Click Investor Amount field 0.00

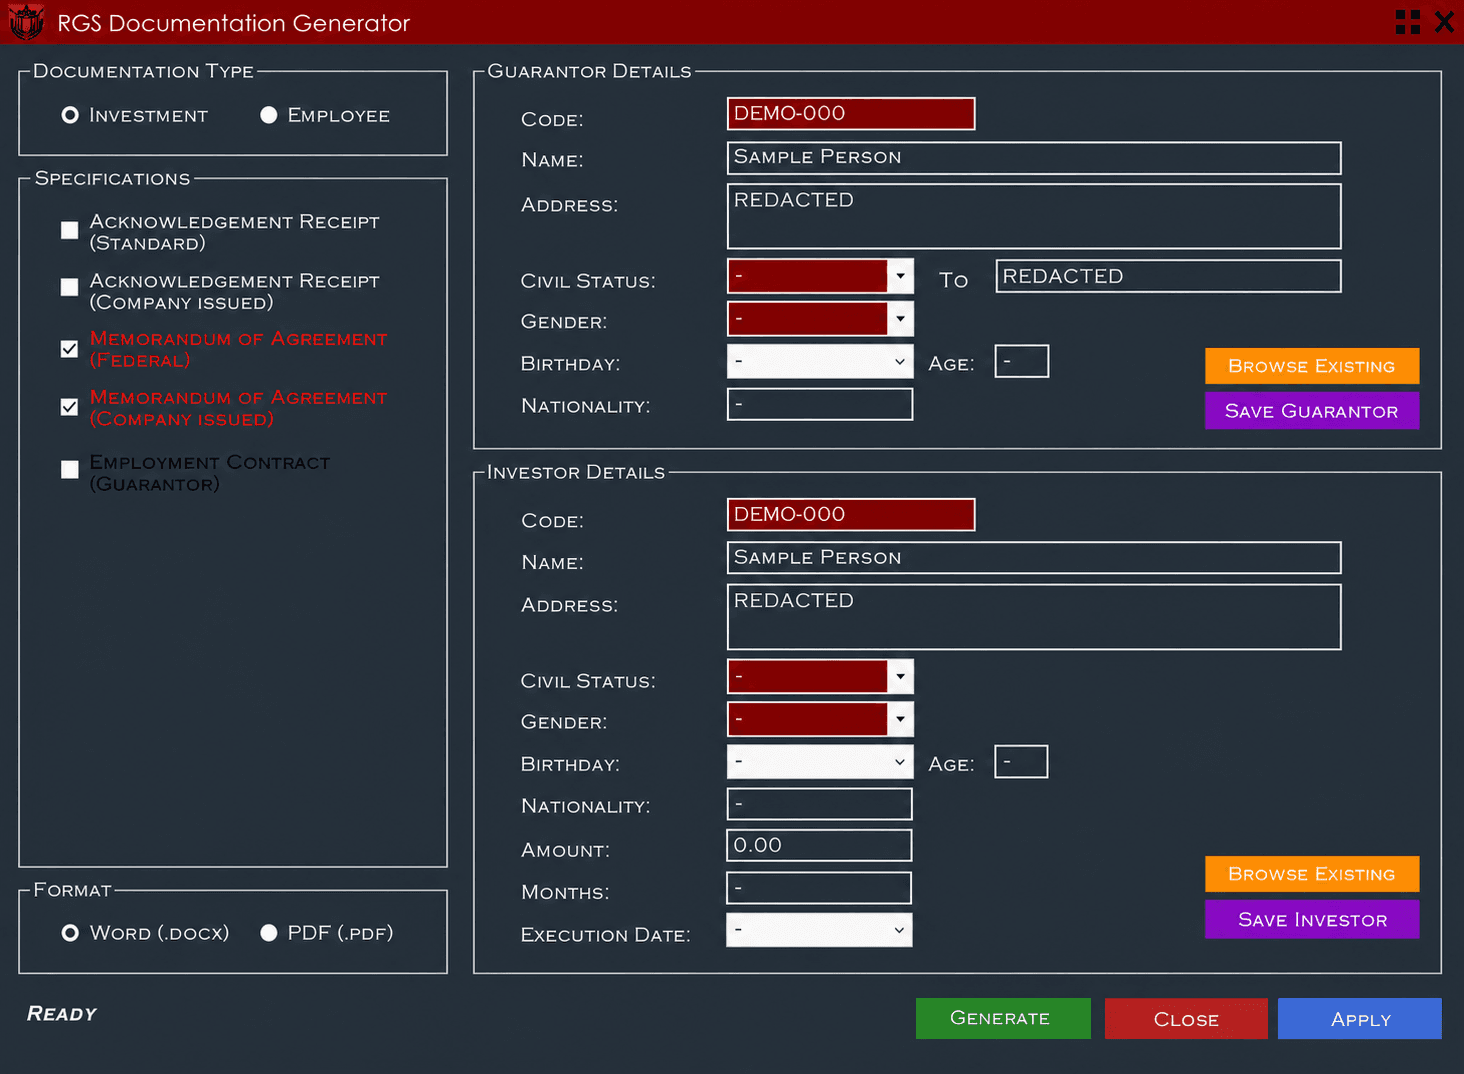coord(819,845)
